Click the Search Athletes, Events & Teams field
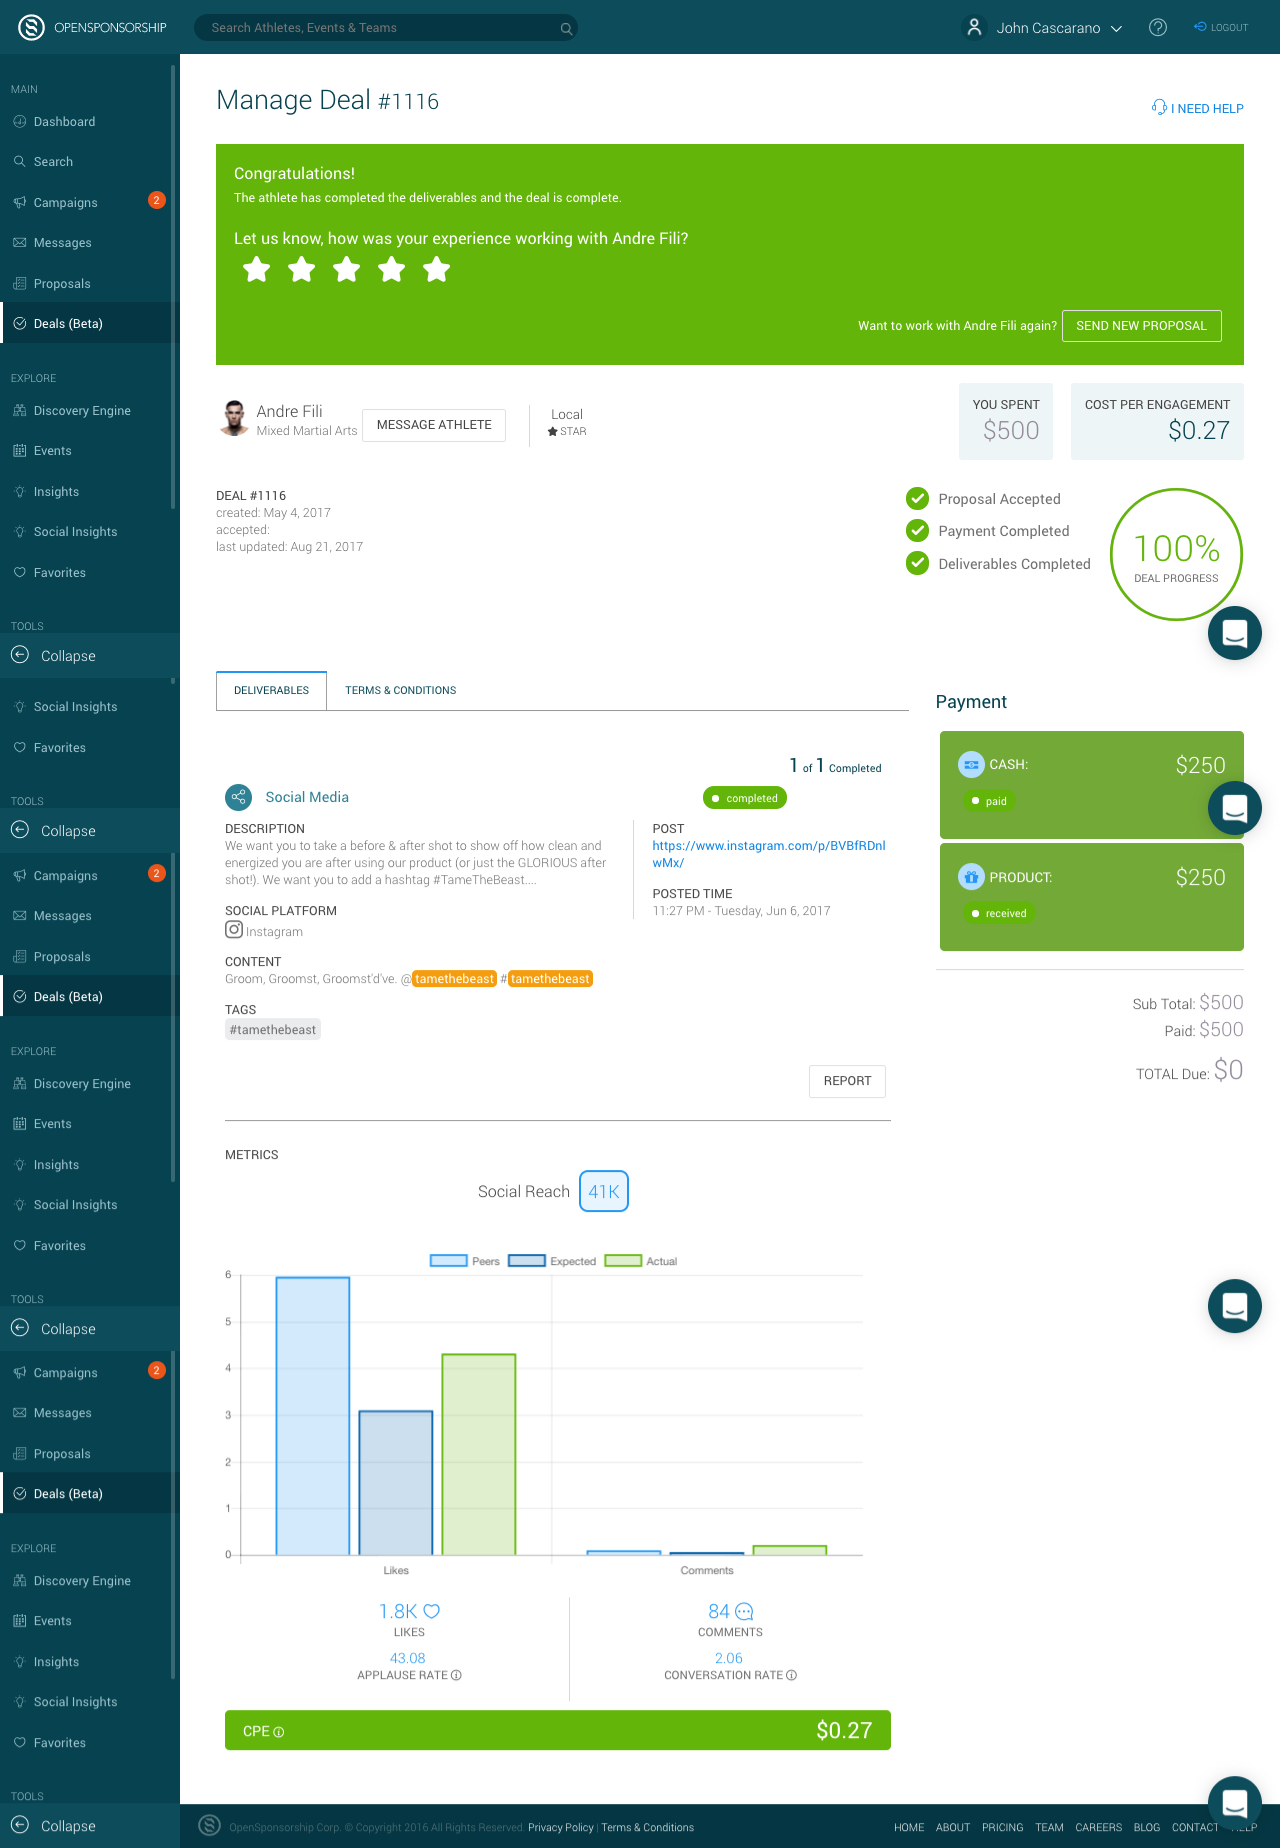The height and width of the screenshot is (1848, 1280). [x=386, y=28]
